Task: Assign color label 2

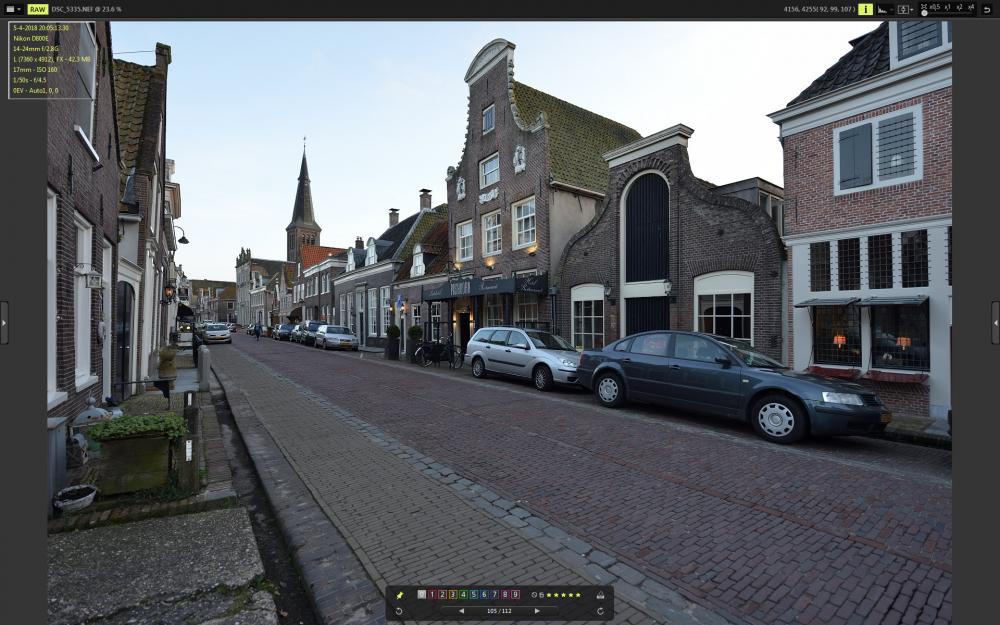Action: pyautogui.click(x=443, y=594)
